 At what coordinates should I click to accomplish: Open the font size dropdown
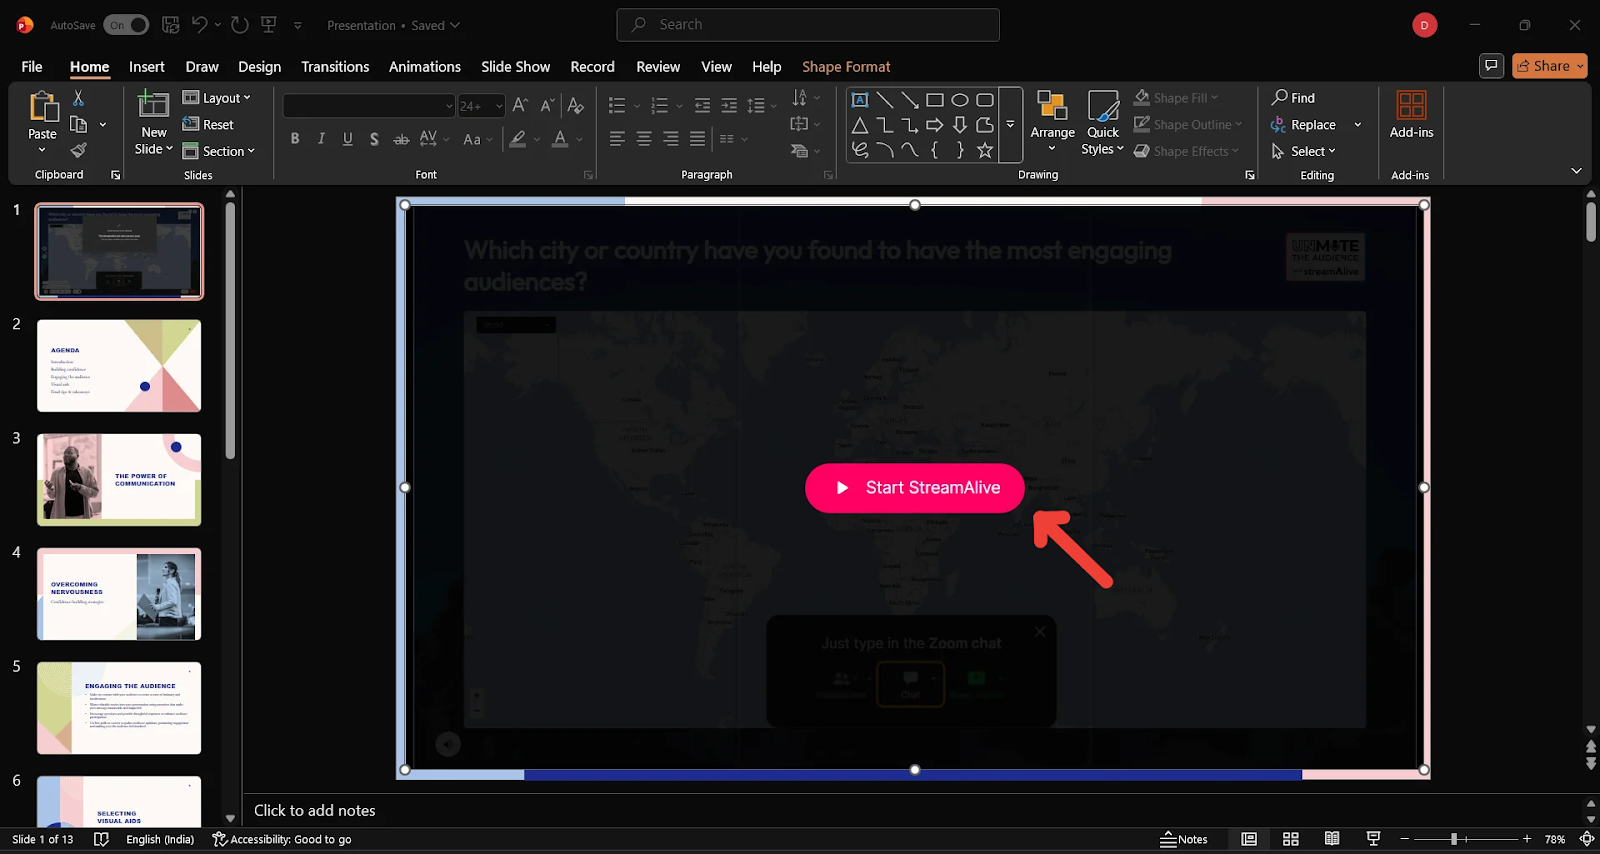pos(499,106)
